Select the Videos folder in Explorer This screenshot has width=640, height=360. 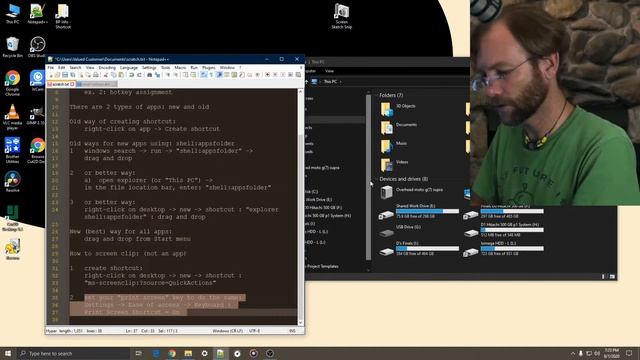coord(394,165)
